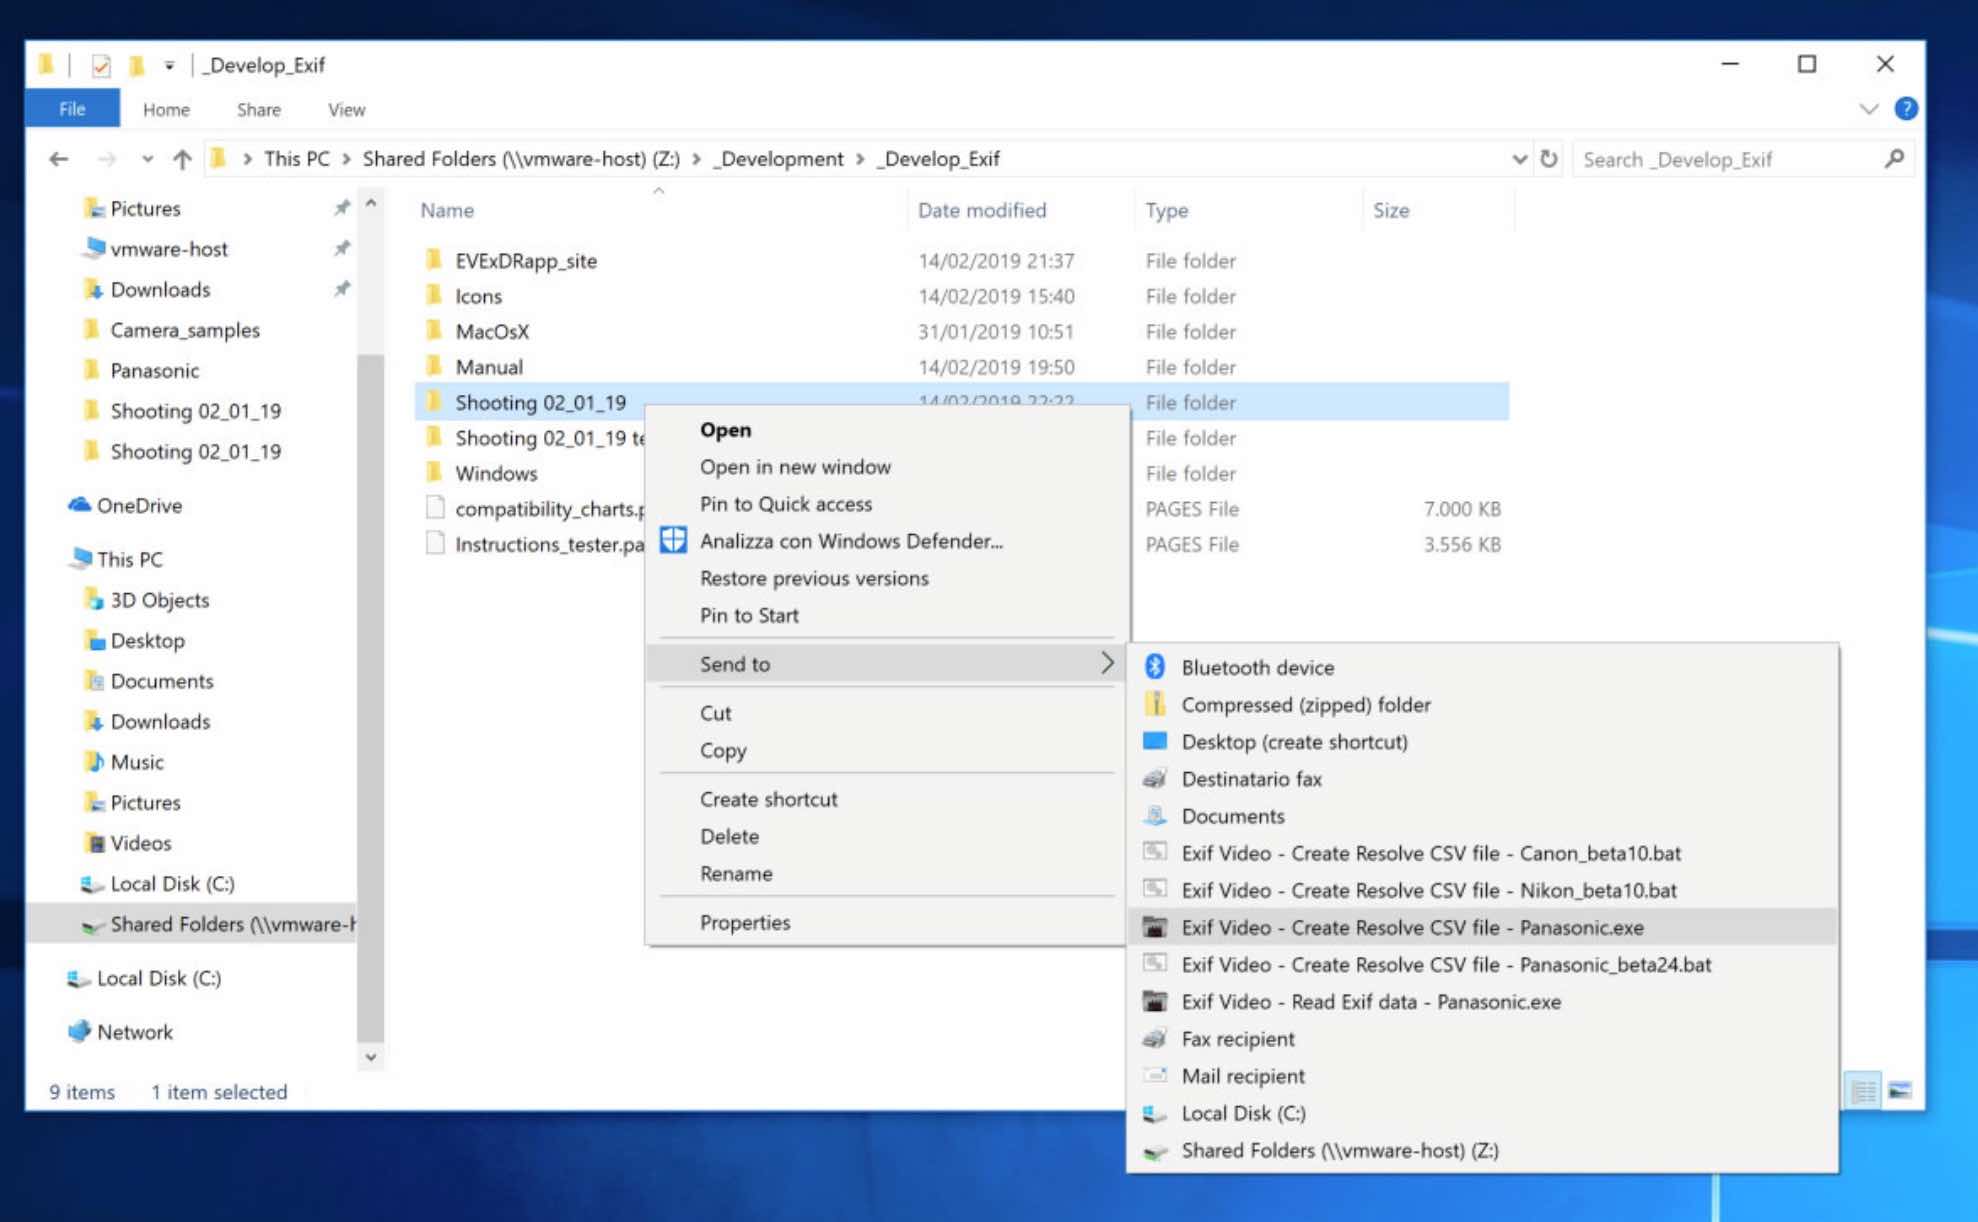
Task: Click the Bluetooth device icon in Send to
Action: [x=1155, y=667]
